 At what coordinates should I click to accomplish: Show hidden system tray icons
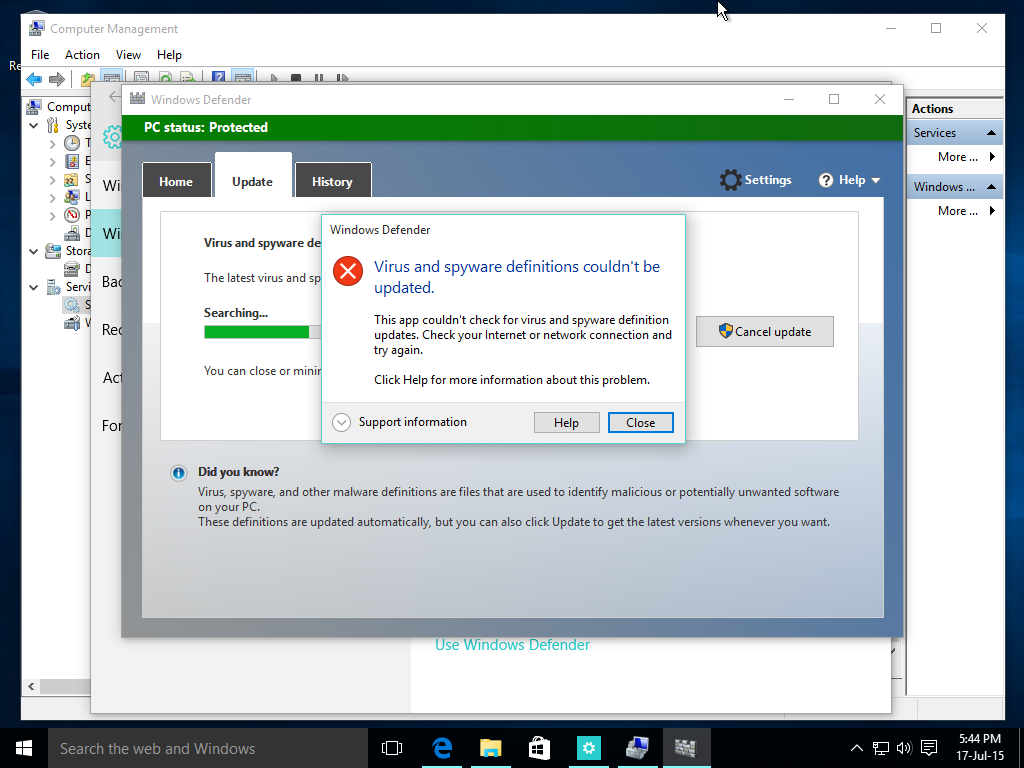[857, 747]
